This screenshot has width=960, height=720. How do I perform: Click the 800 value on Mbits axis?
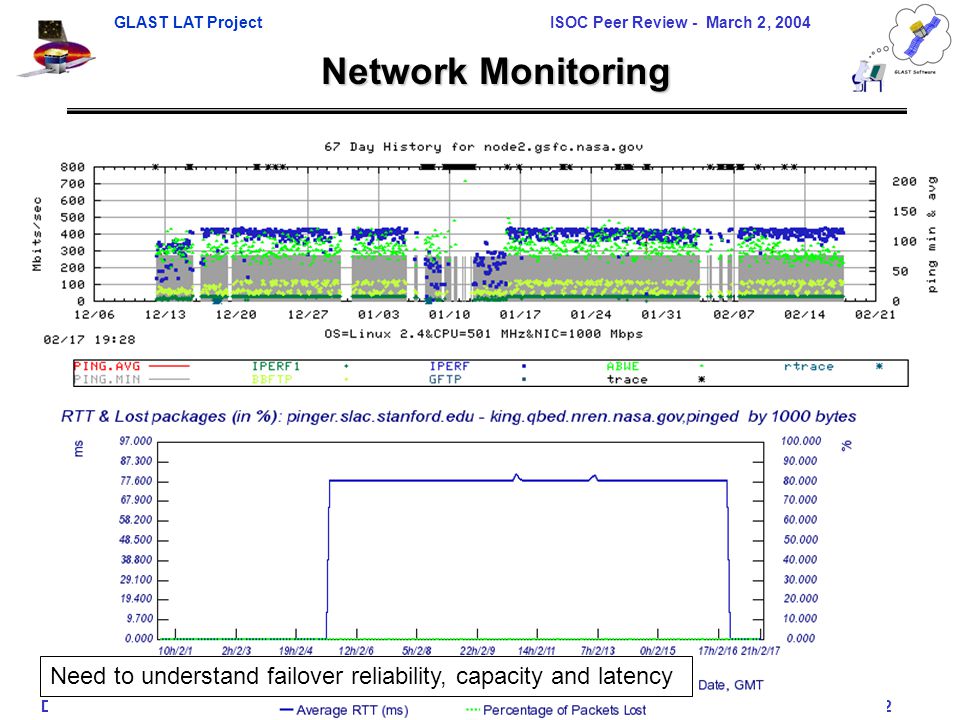tap(72, 167)
